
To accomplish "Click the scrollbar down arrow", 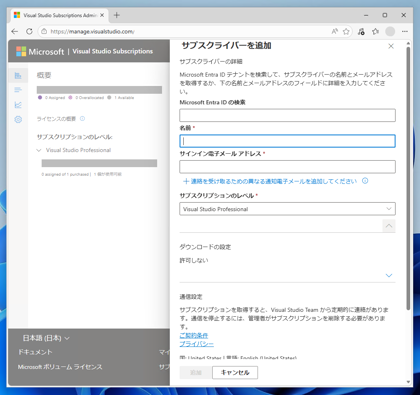I will 408,382.
